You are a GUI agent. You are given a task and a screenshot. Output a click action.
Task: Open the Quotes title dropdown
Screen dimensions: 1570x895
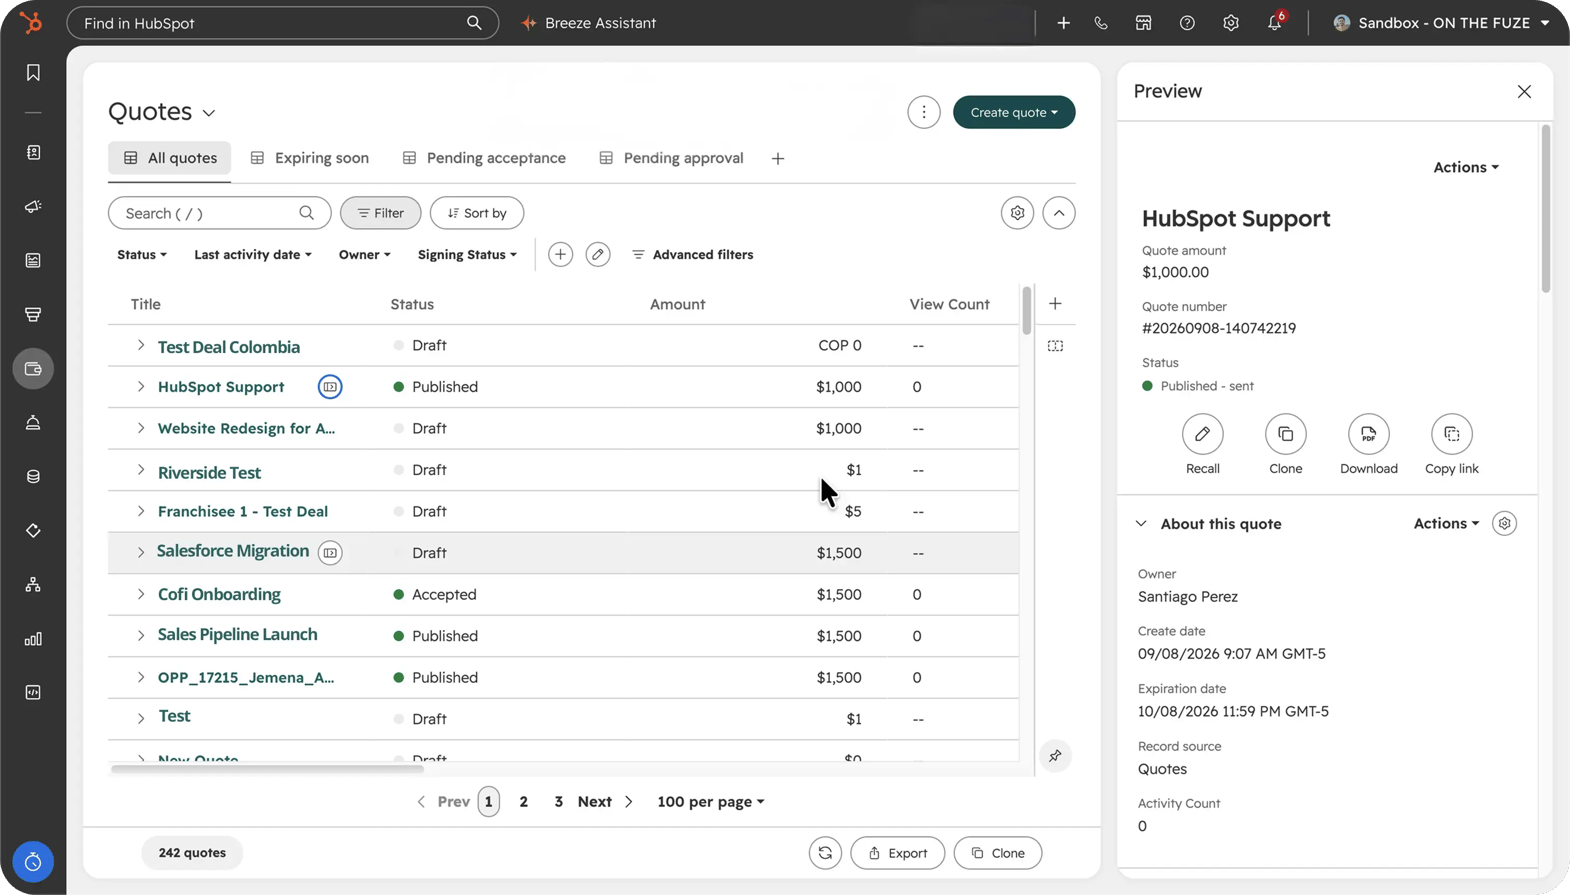point(162,112)
